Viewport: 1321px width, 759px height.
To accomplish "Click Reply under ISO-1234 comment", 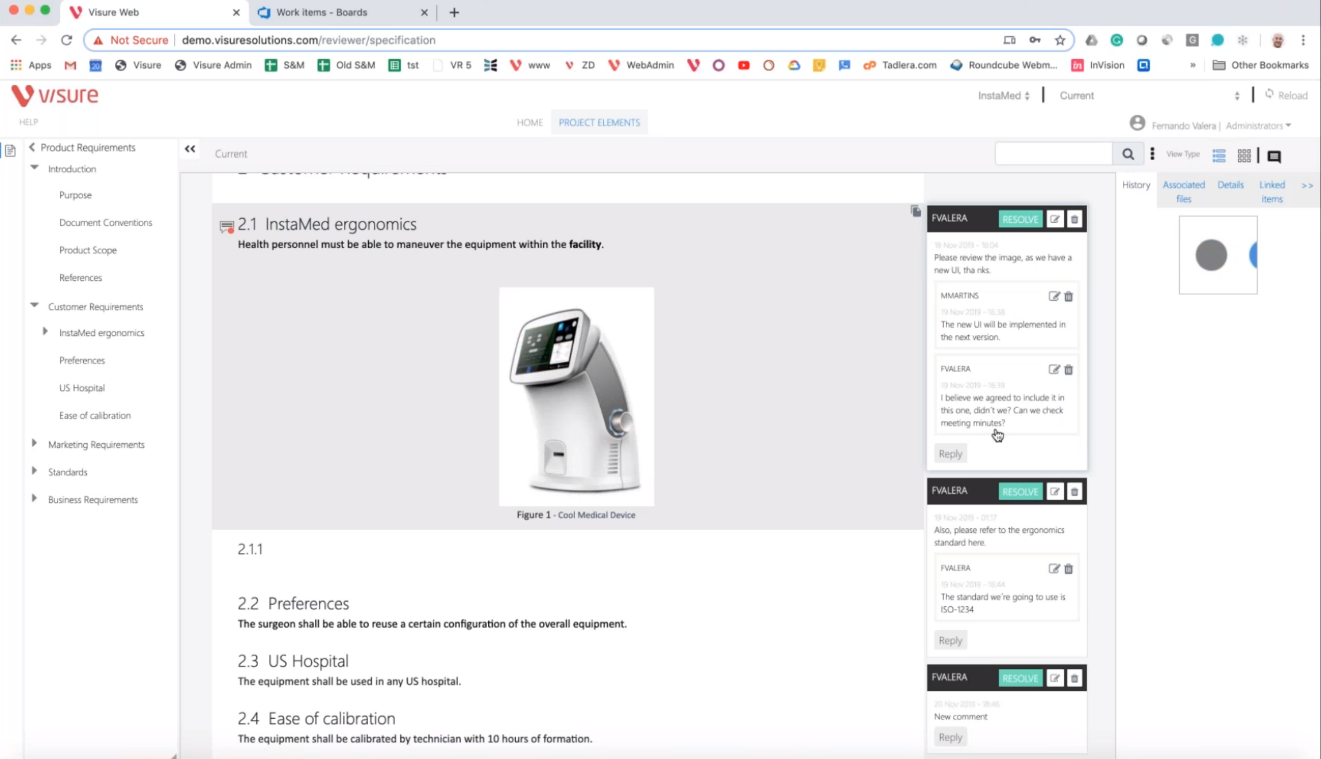I will point(950,640).
